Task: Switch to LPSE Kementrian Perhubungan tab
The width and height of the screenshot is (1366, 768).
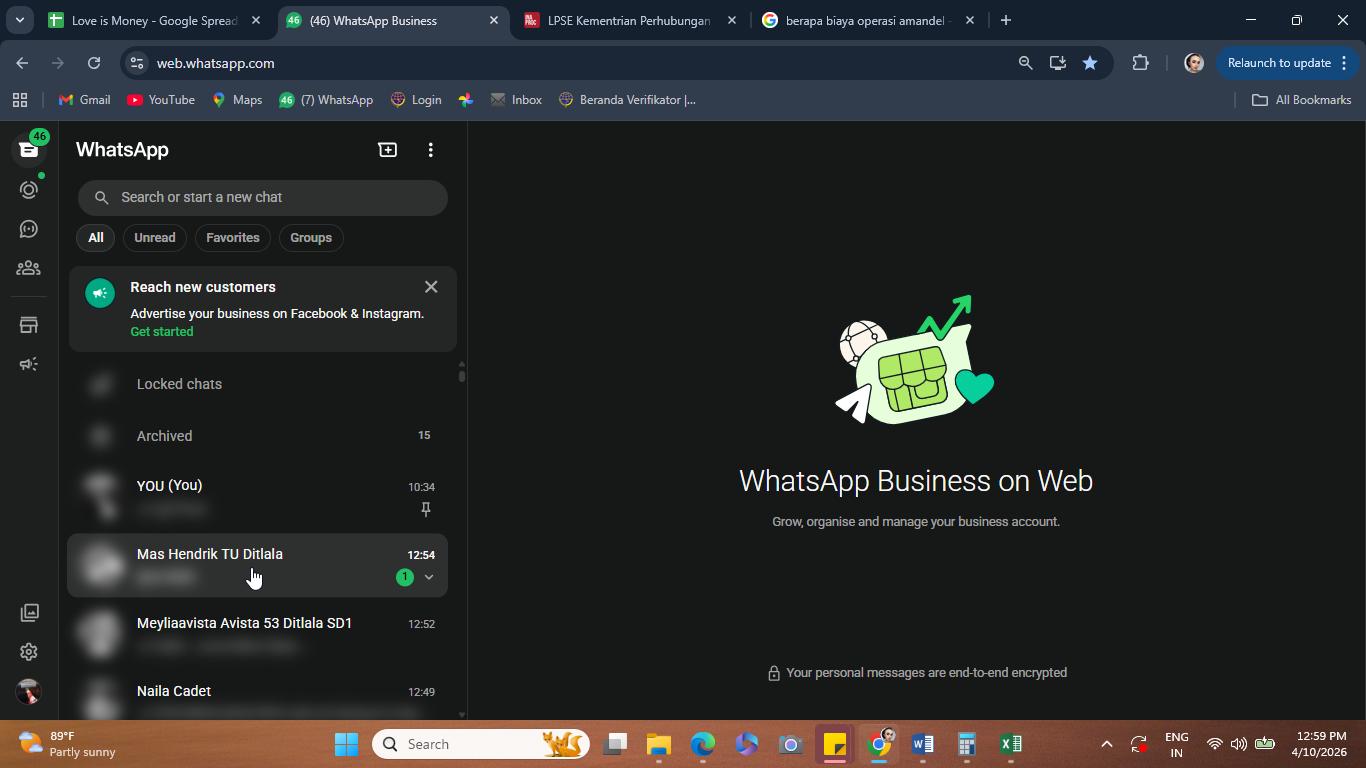Action: point(630,20)
